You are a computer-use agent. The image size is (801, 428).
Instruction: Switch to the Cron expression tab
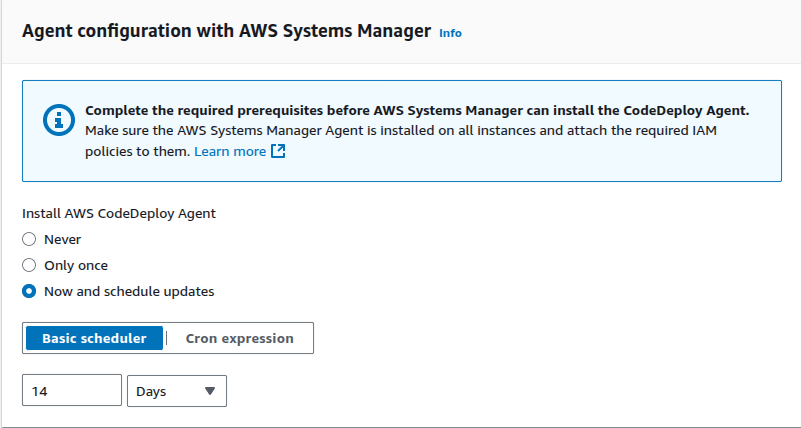point(240,339)
